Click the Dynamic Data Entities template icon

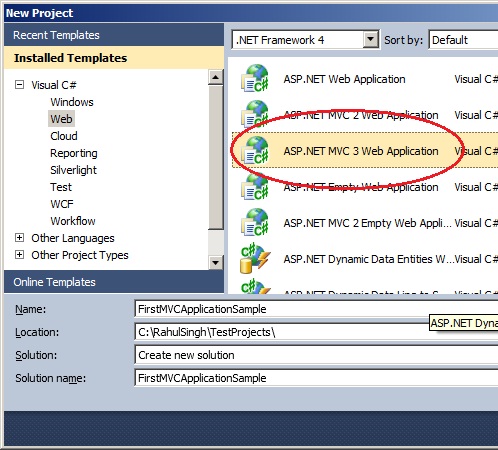[x=255, y=259]
